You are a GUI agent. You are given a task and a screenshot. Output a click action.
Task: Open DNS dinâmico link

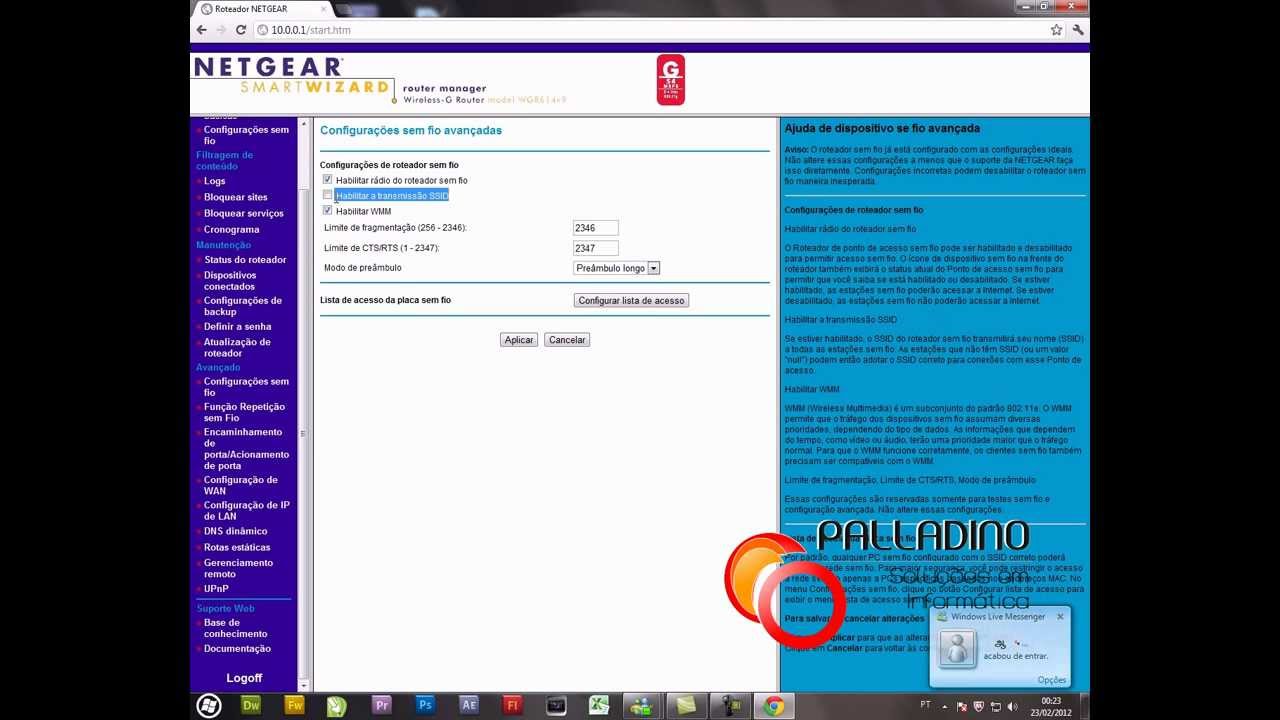pyautogui.click(x=236, y=531)
